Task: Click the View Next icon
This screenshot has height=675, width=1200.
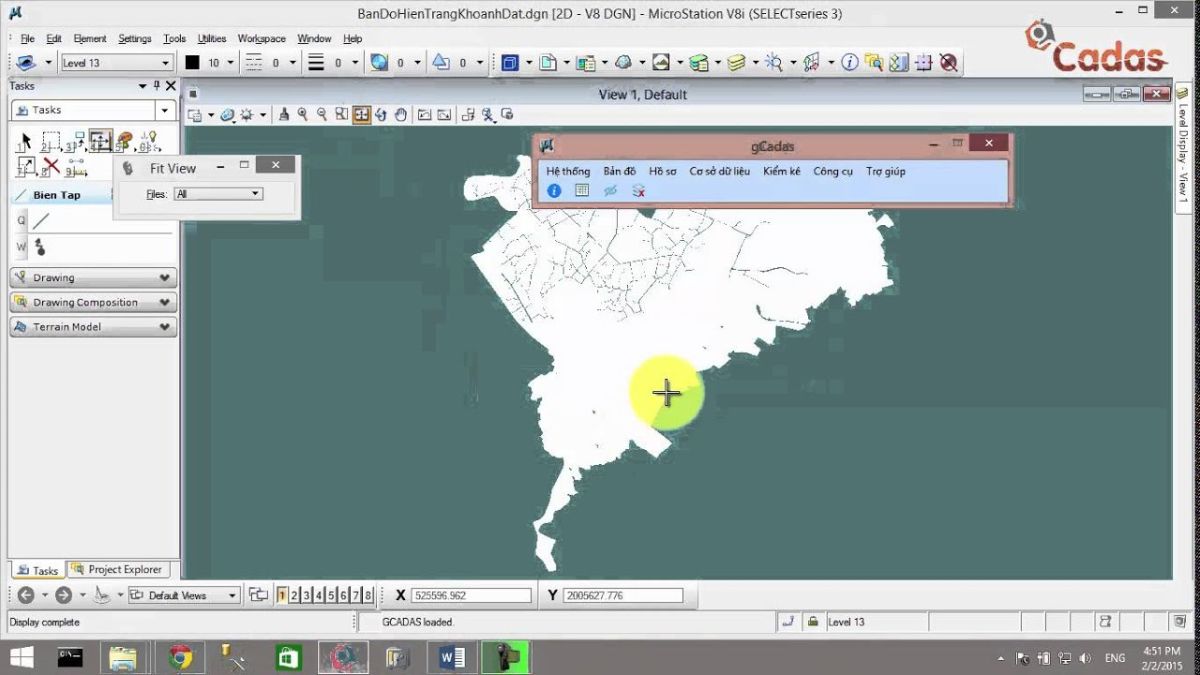Action: [444, 114]
